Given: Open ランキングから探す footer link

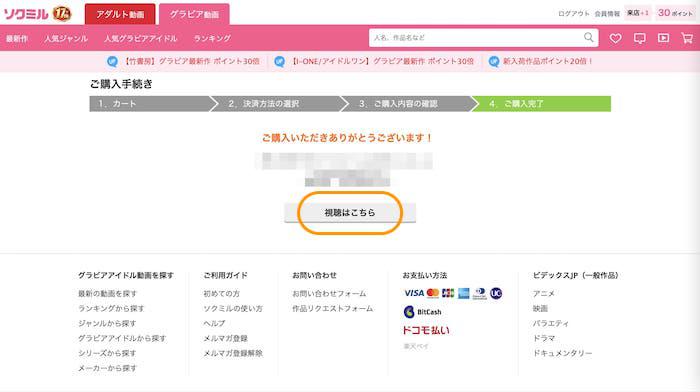Looking at the screenshot, I should (x=111, y=308).
